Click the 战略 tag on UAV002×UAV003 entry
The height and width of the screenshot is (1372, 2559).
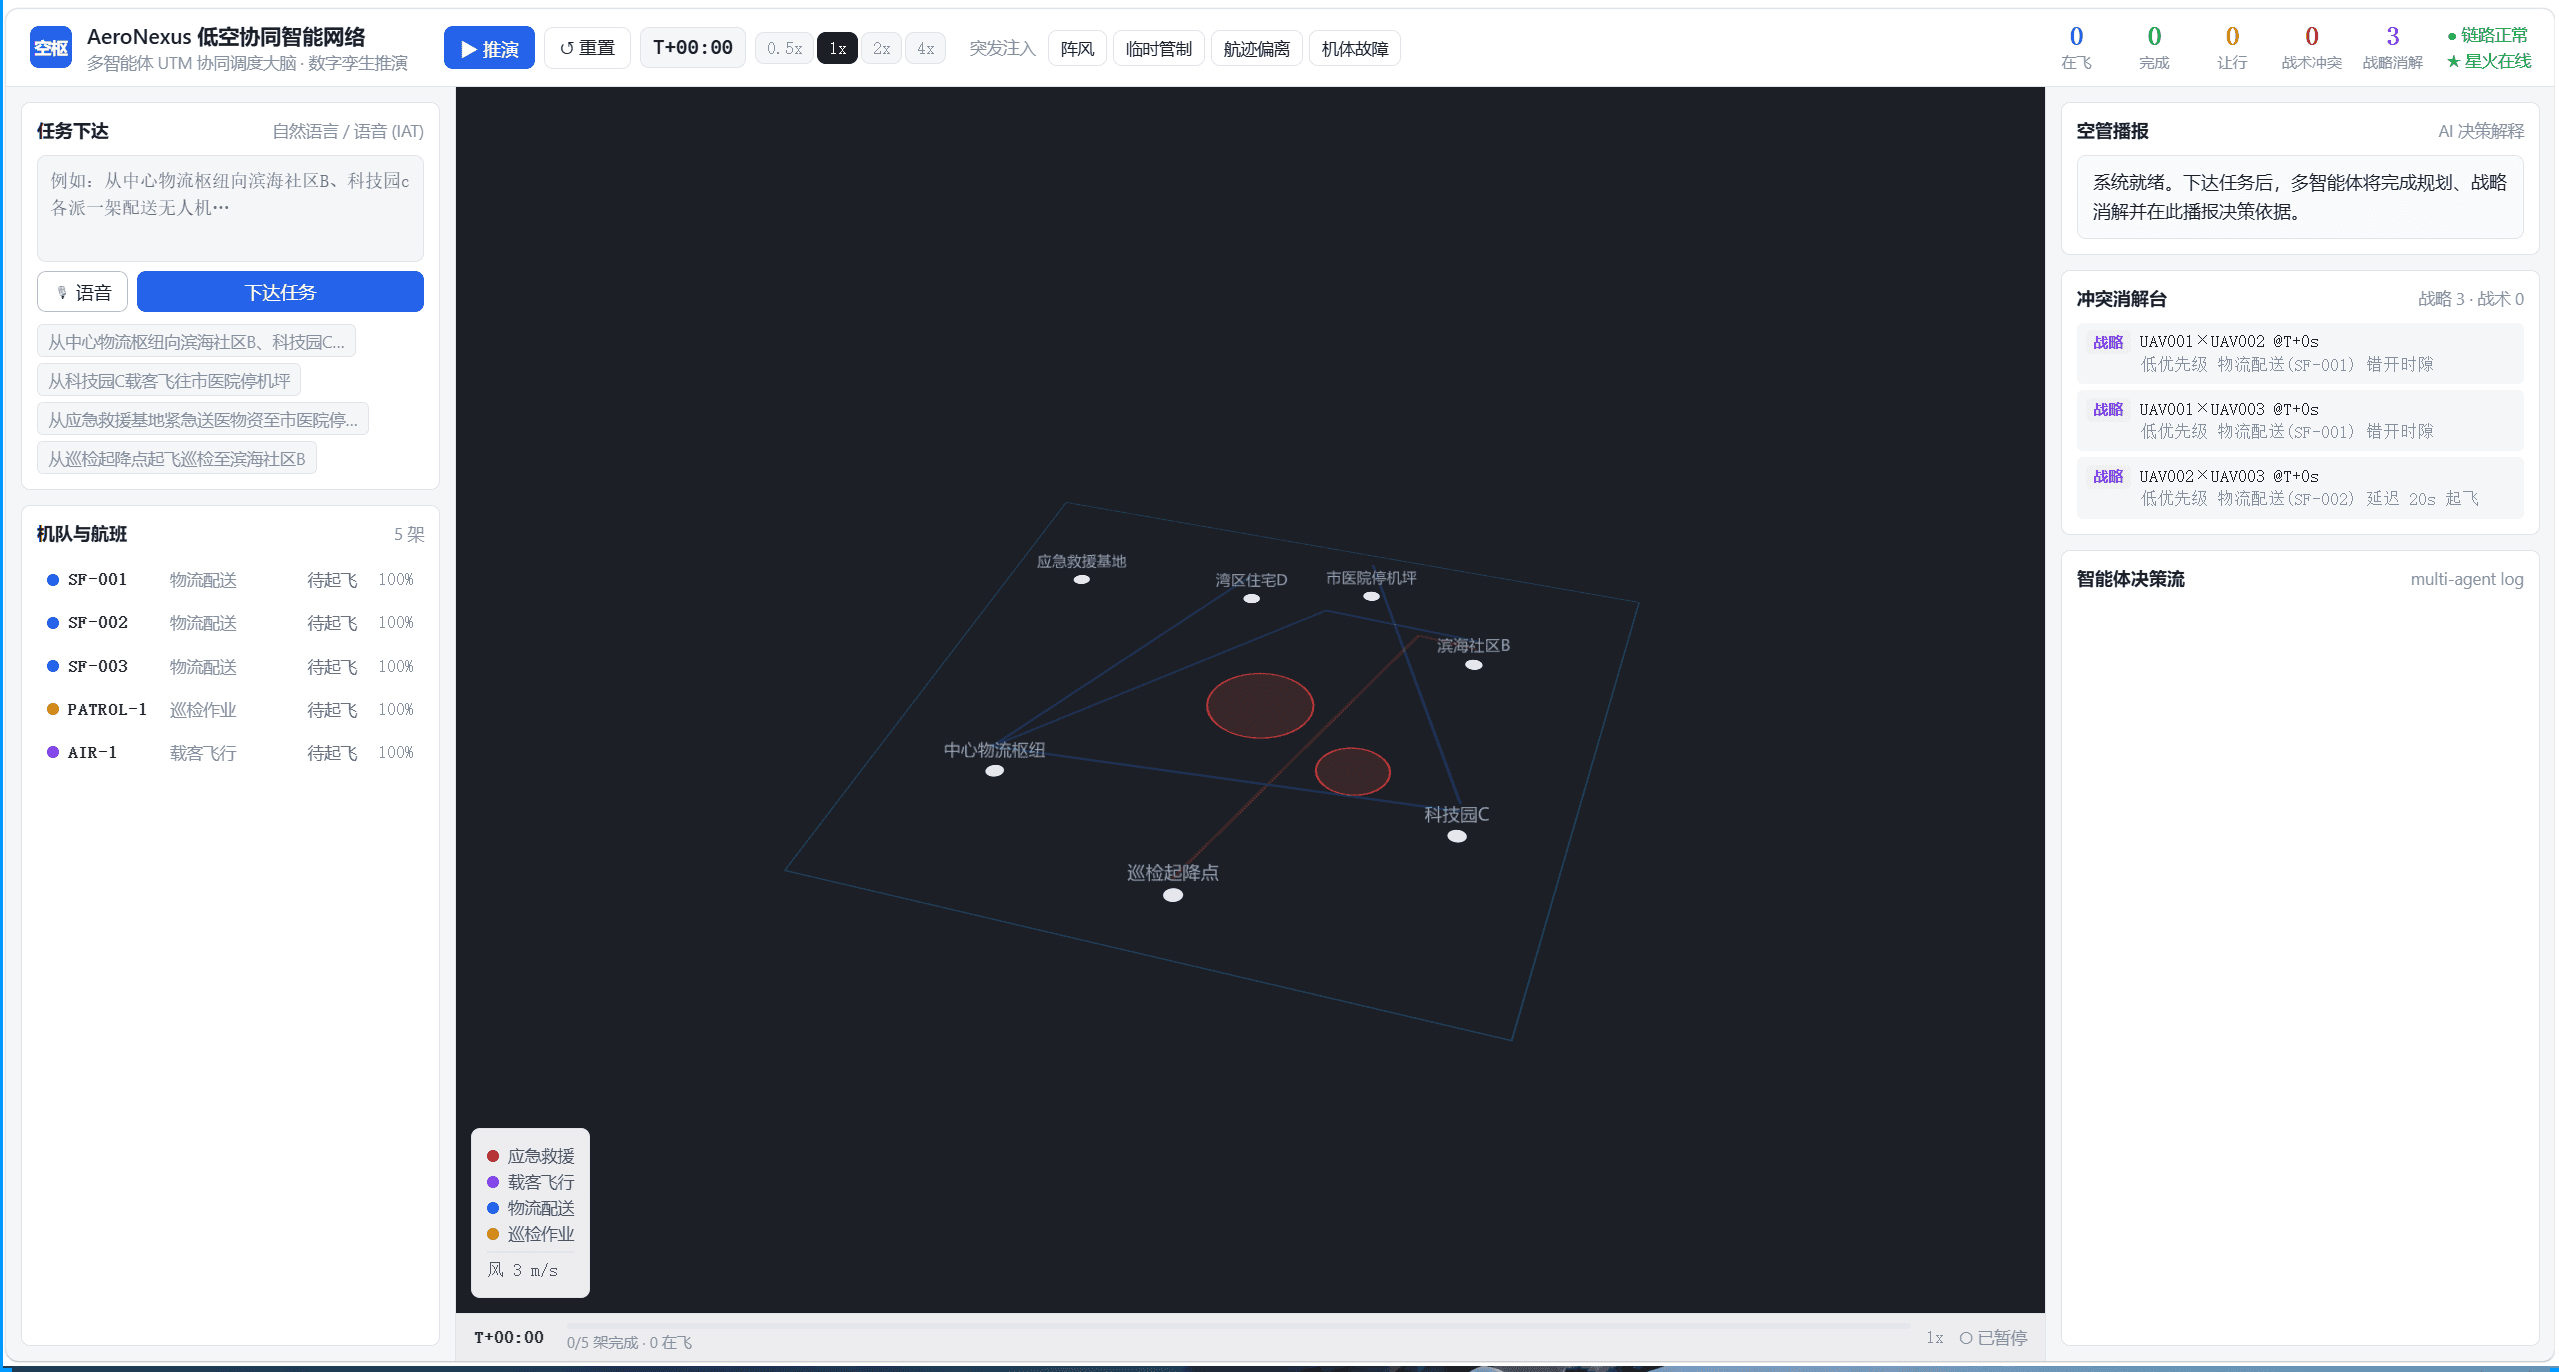(2108, 477)
